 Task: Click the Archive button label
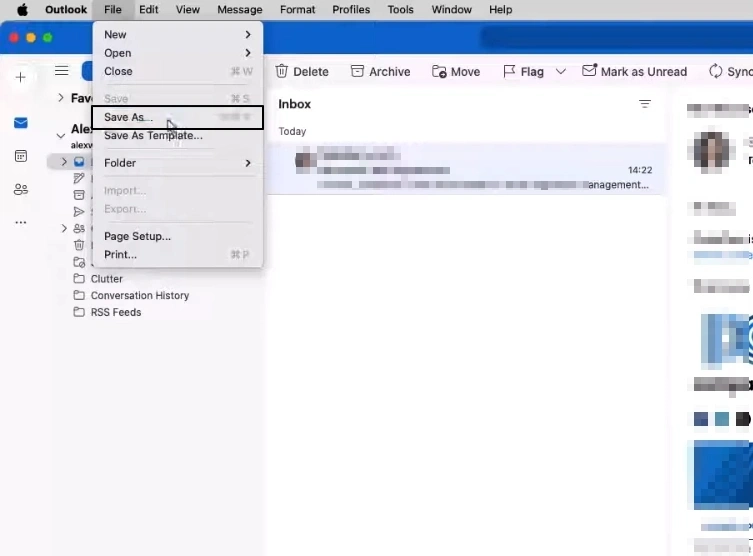click(x=389, y=72)
